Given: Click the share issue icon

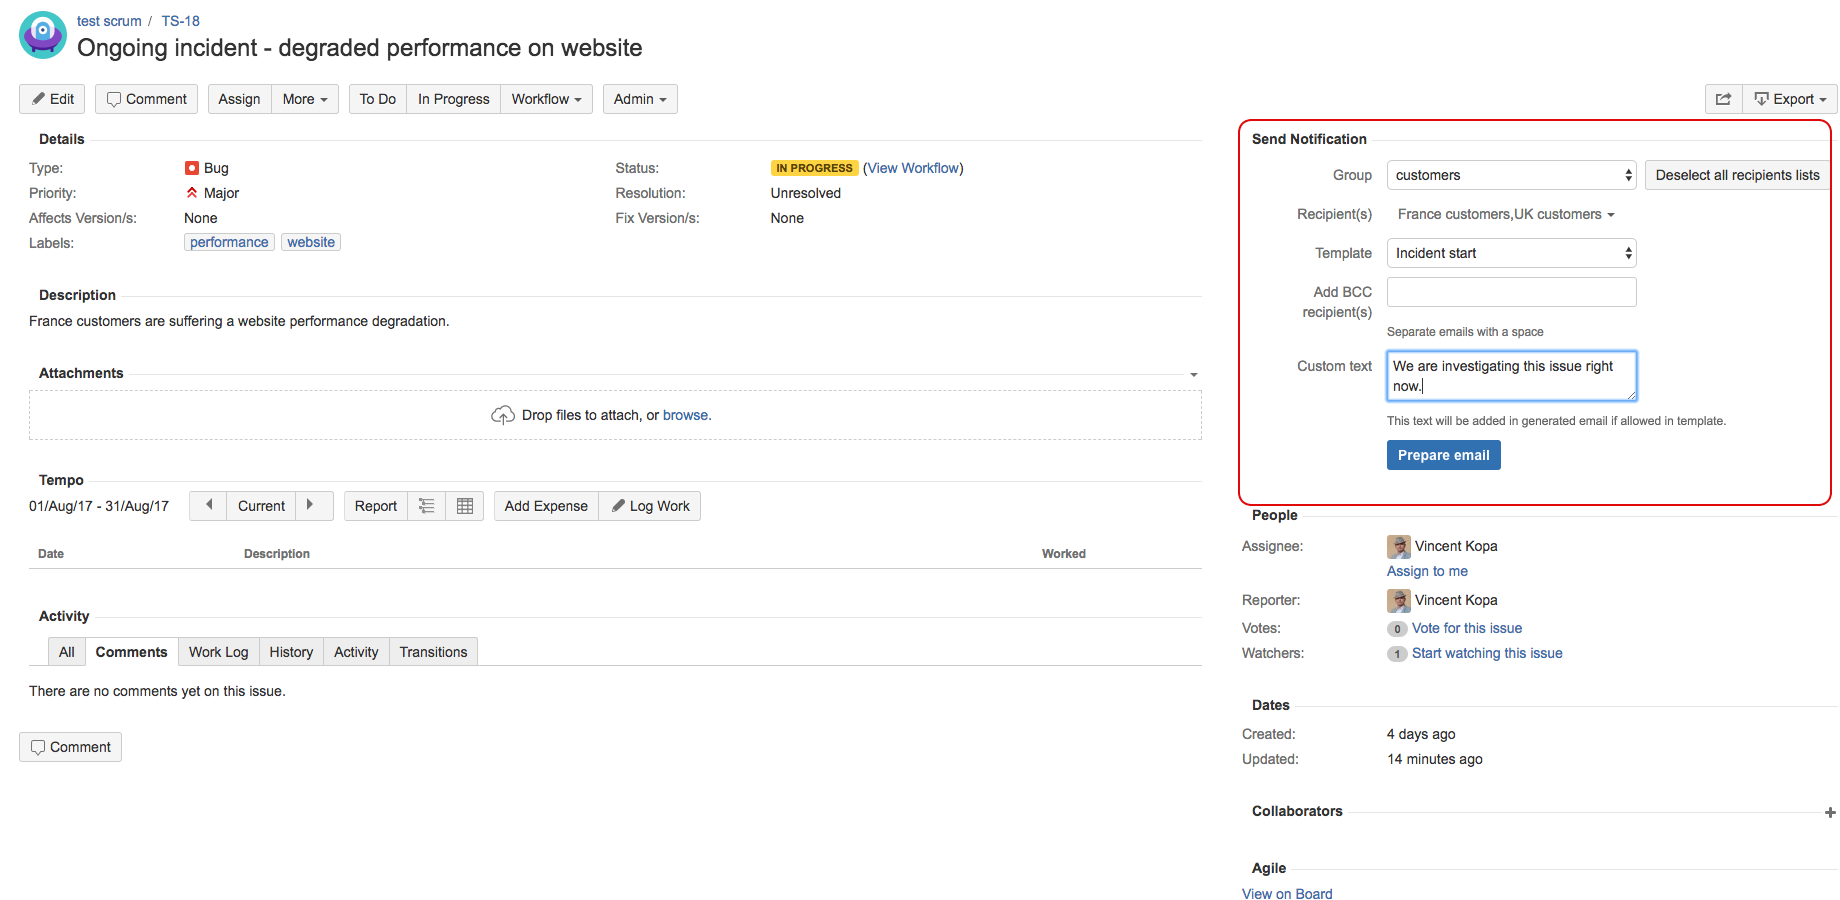Looking at the screenshot, I should [1723, 99].
